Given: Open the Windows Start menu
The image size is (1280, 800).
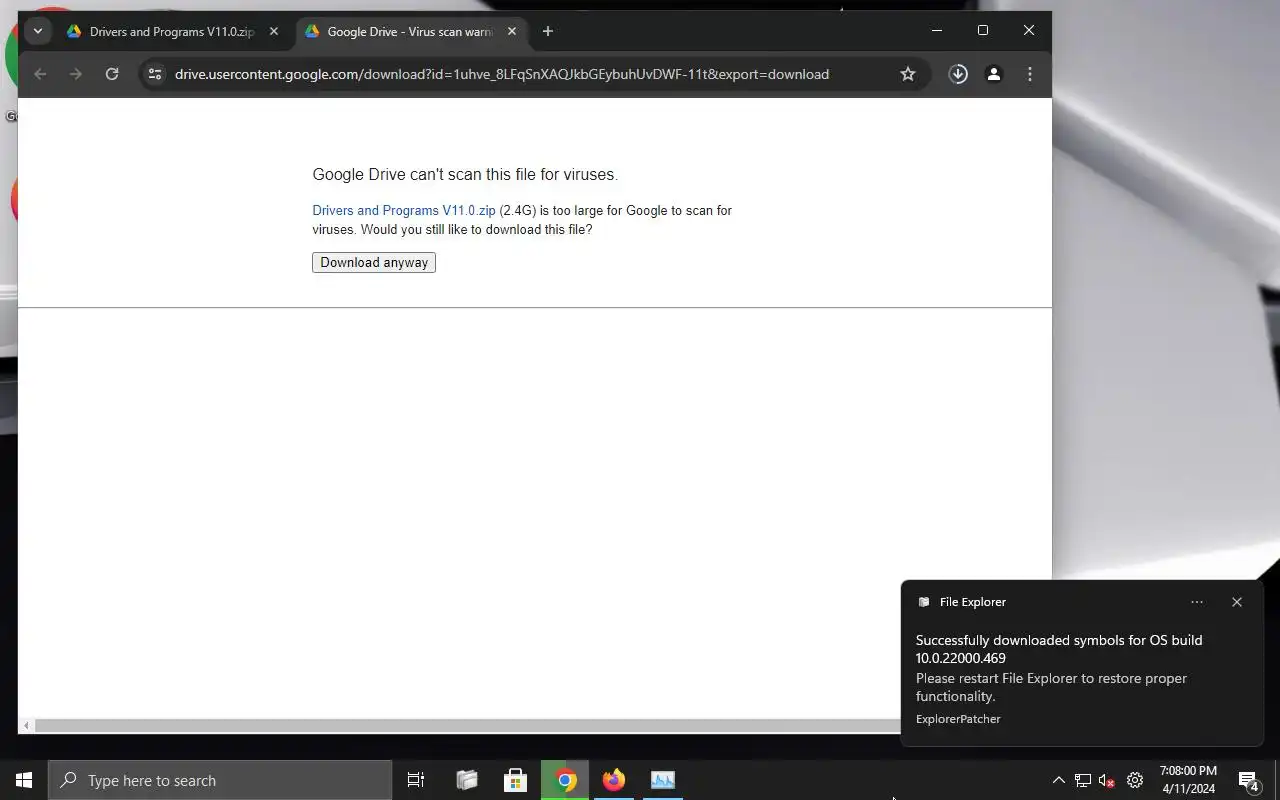Looking at the screenshot, I should point(24,780).
